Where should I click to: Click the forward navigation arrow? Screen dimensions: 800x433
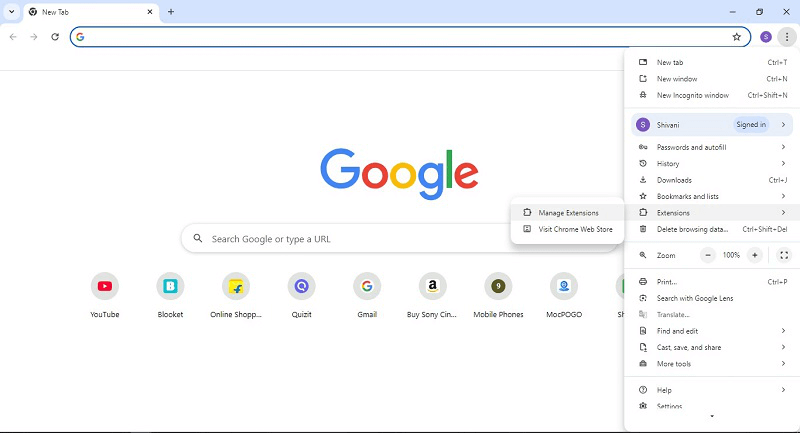point(34,37)
